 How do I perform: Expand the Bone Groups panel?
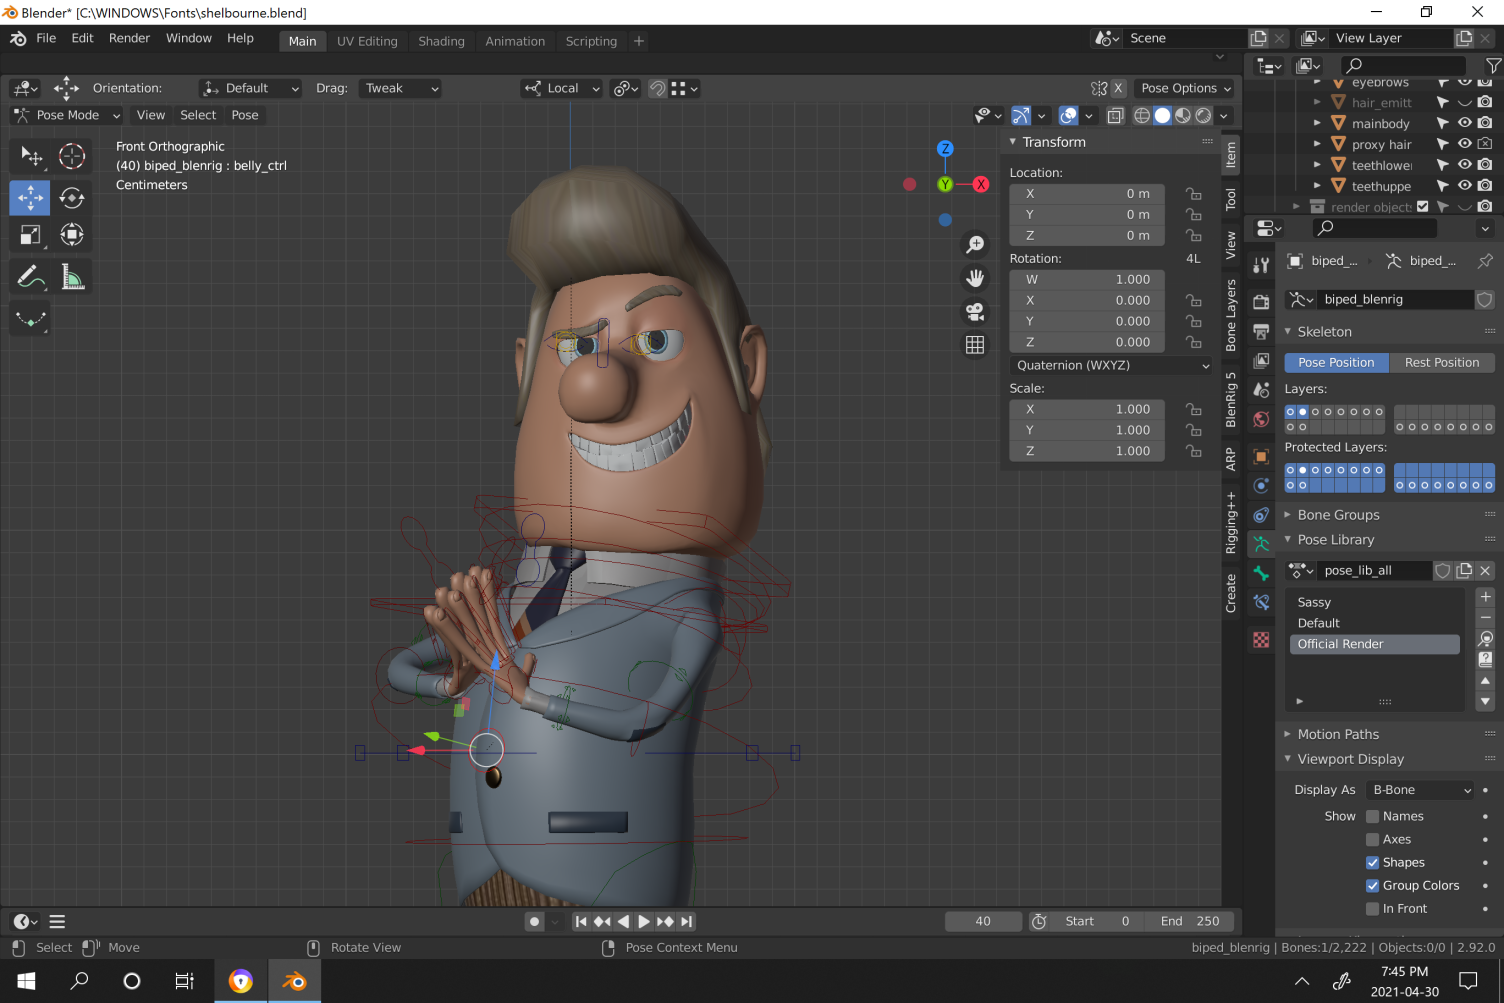(1339, 514)
